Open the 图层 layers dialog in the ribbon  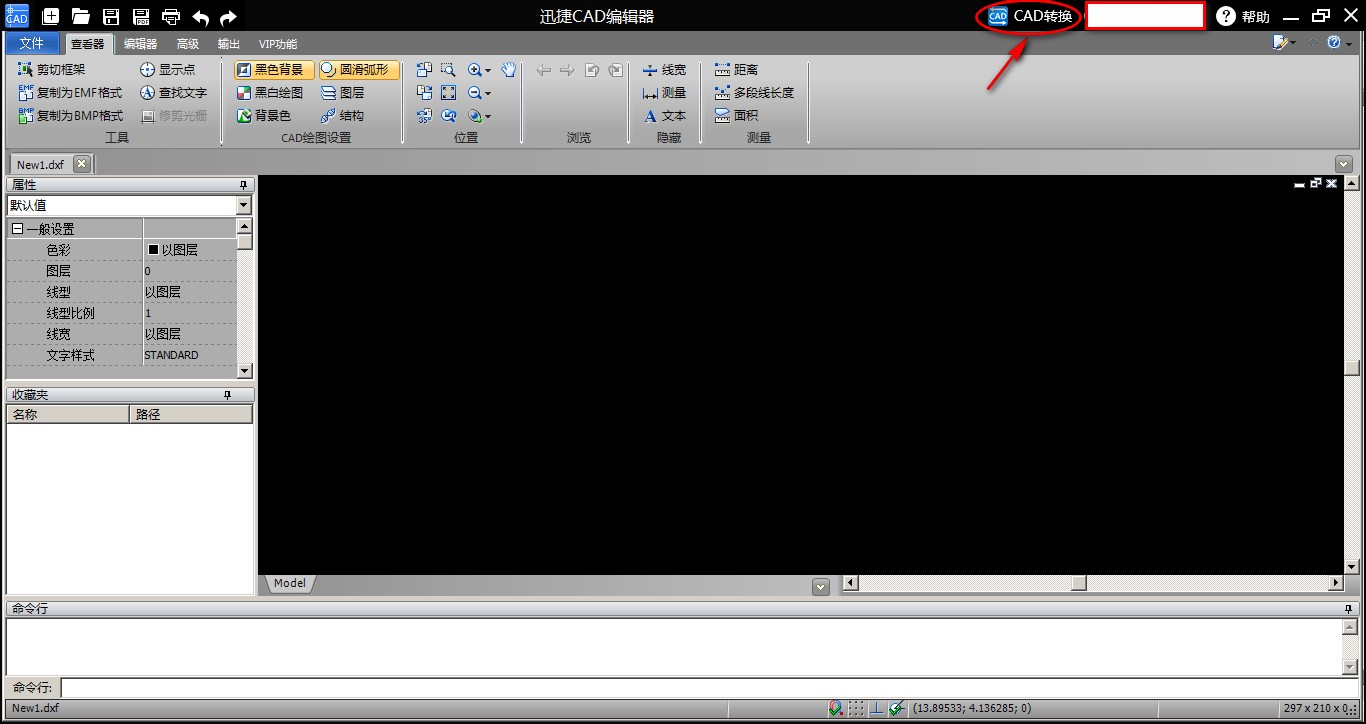343,93
